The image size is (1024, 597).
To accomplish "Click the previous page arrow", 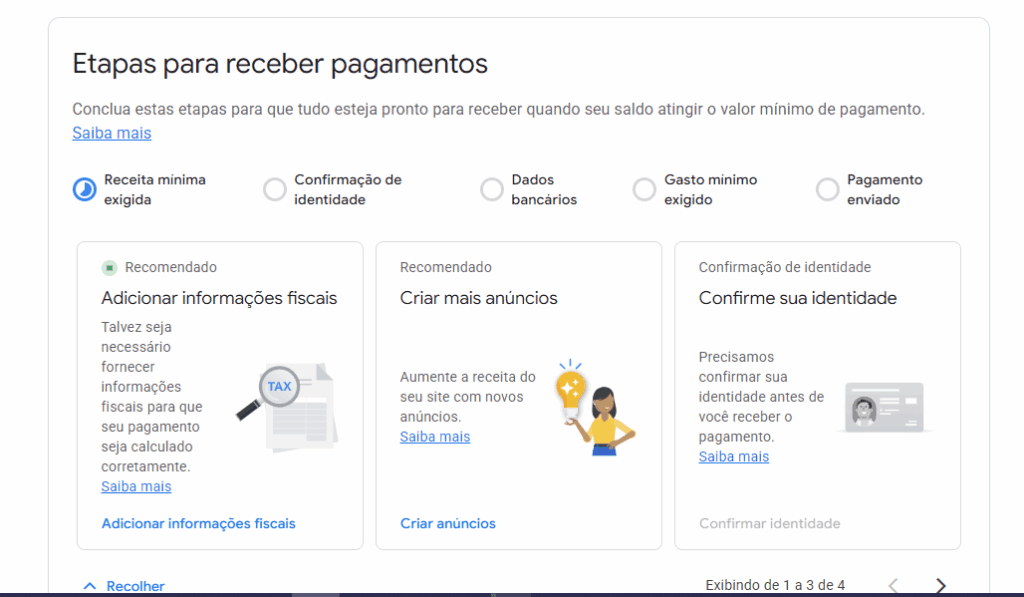I will (895, 585).
